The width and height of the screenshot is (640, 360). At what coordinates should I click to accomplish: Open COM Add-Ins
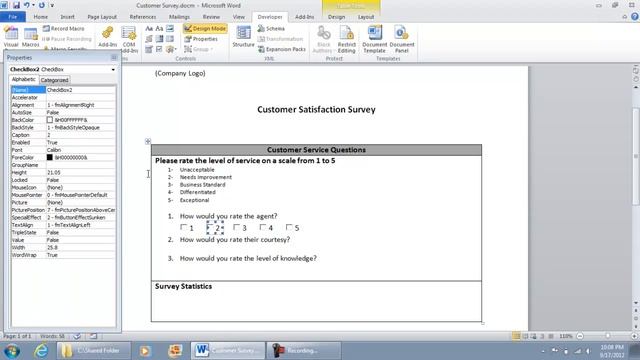(129, 39)
